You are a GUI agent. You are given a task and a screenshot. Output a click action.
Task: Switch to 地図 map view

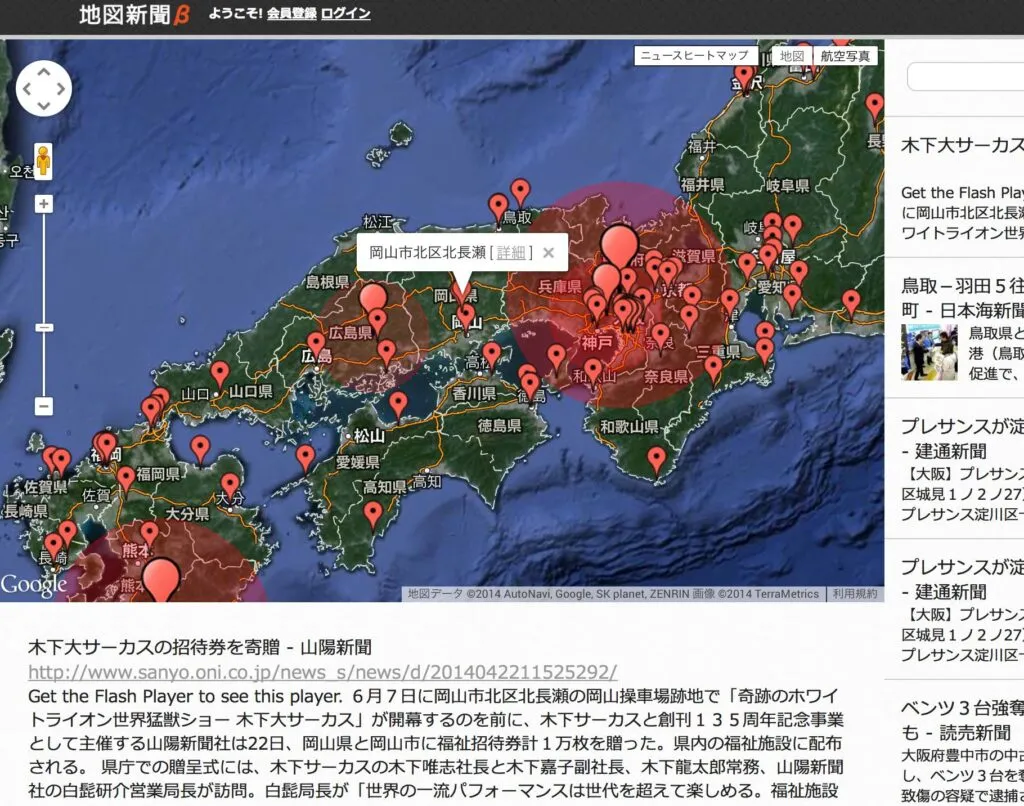pos(792,56)
